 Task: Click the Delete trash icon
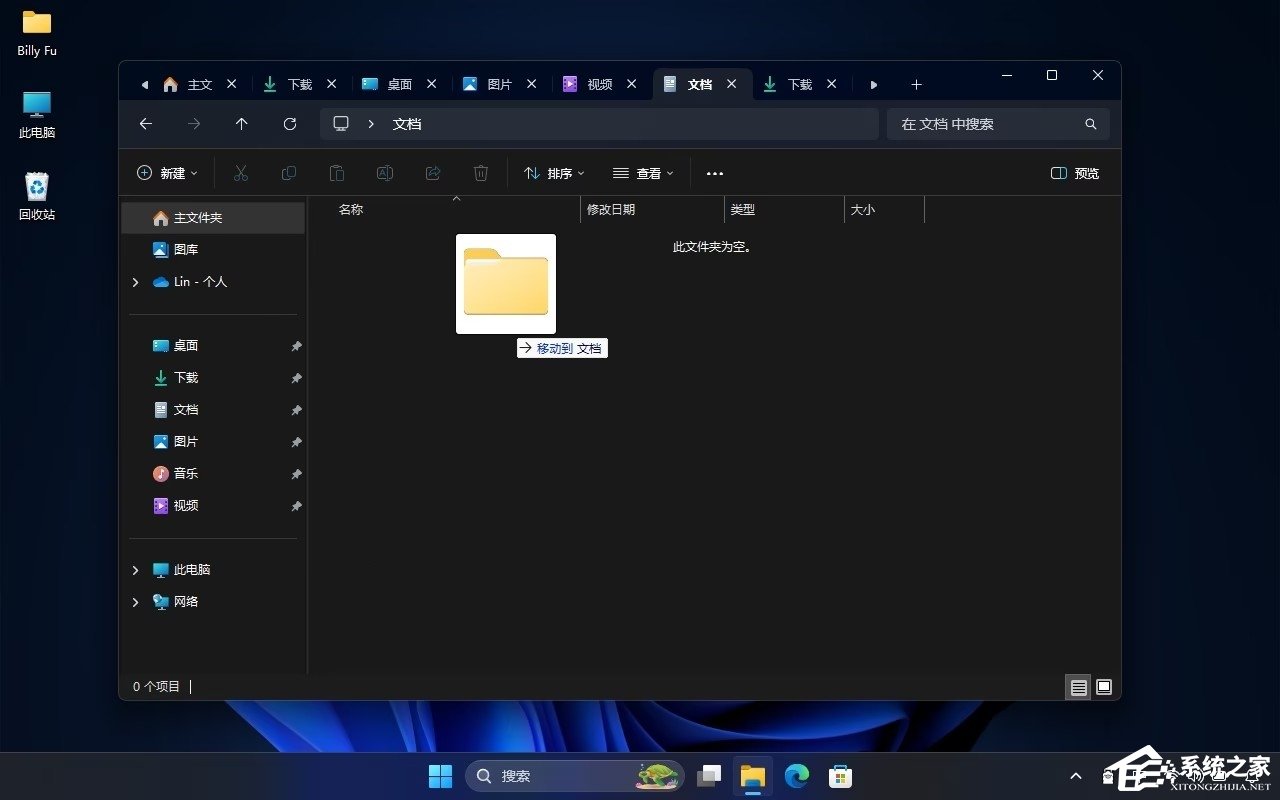click(x=480, y=173)
